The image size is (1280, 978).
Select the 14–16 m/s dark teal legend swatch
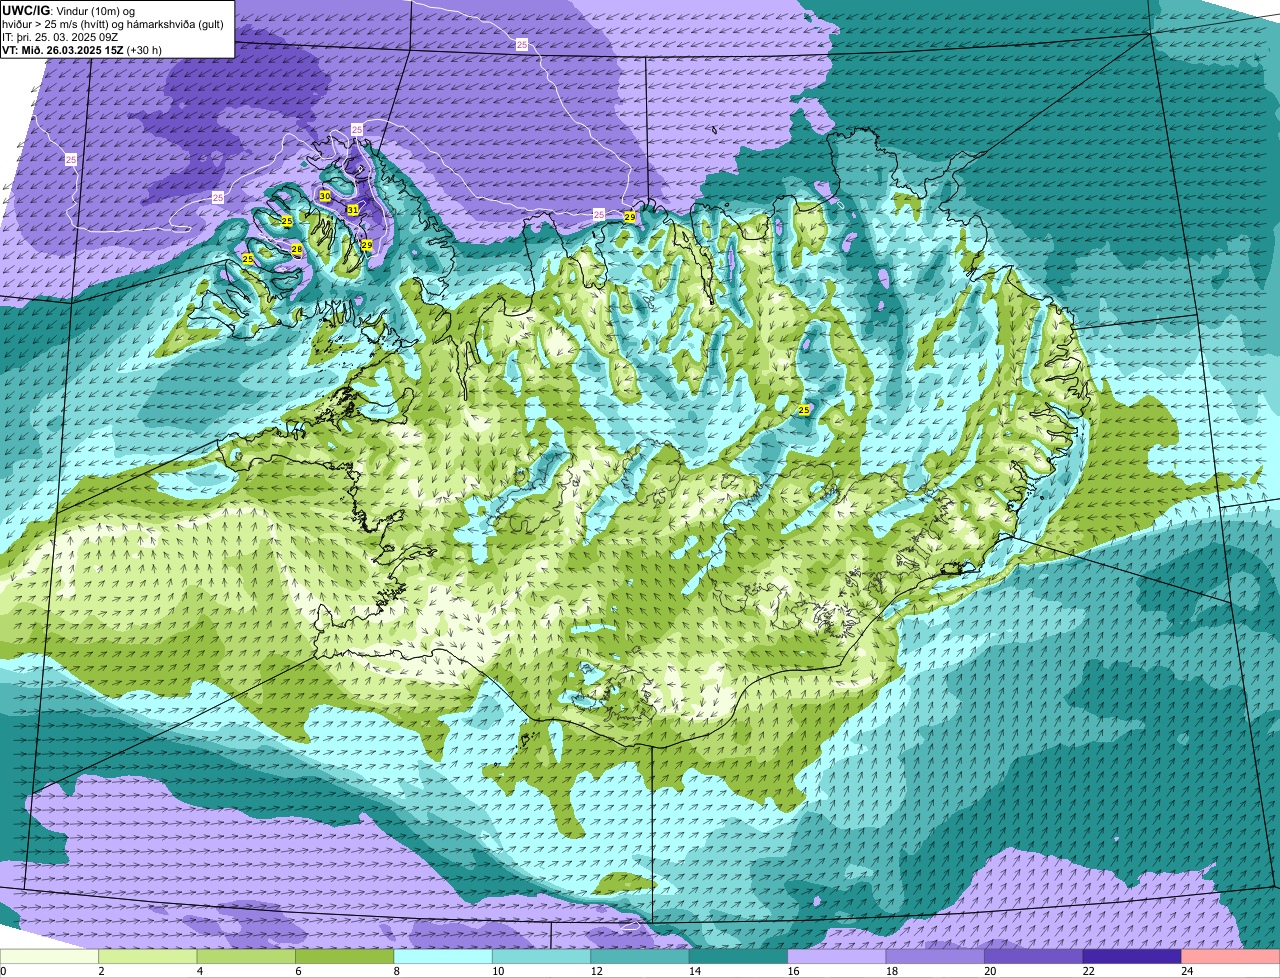point(739,956)
